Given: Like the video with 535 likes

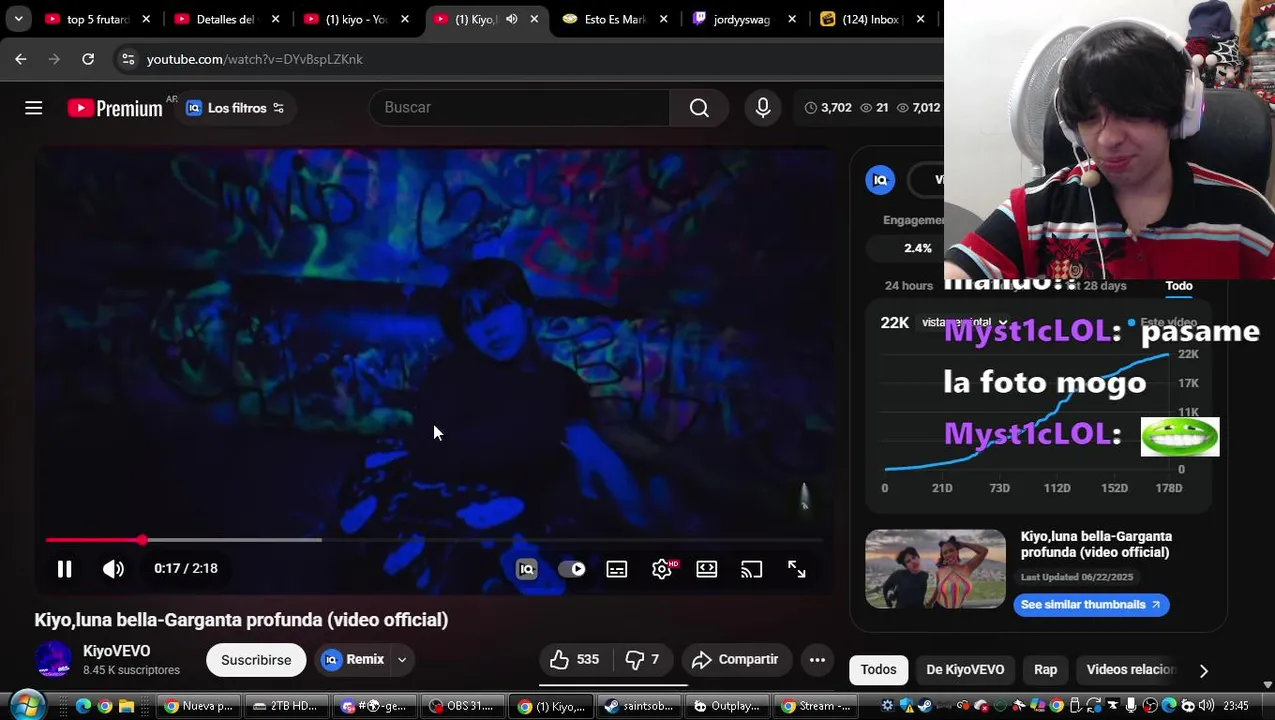Looking at the screenshot, I should [574, 660].
